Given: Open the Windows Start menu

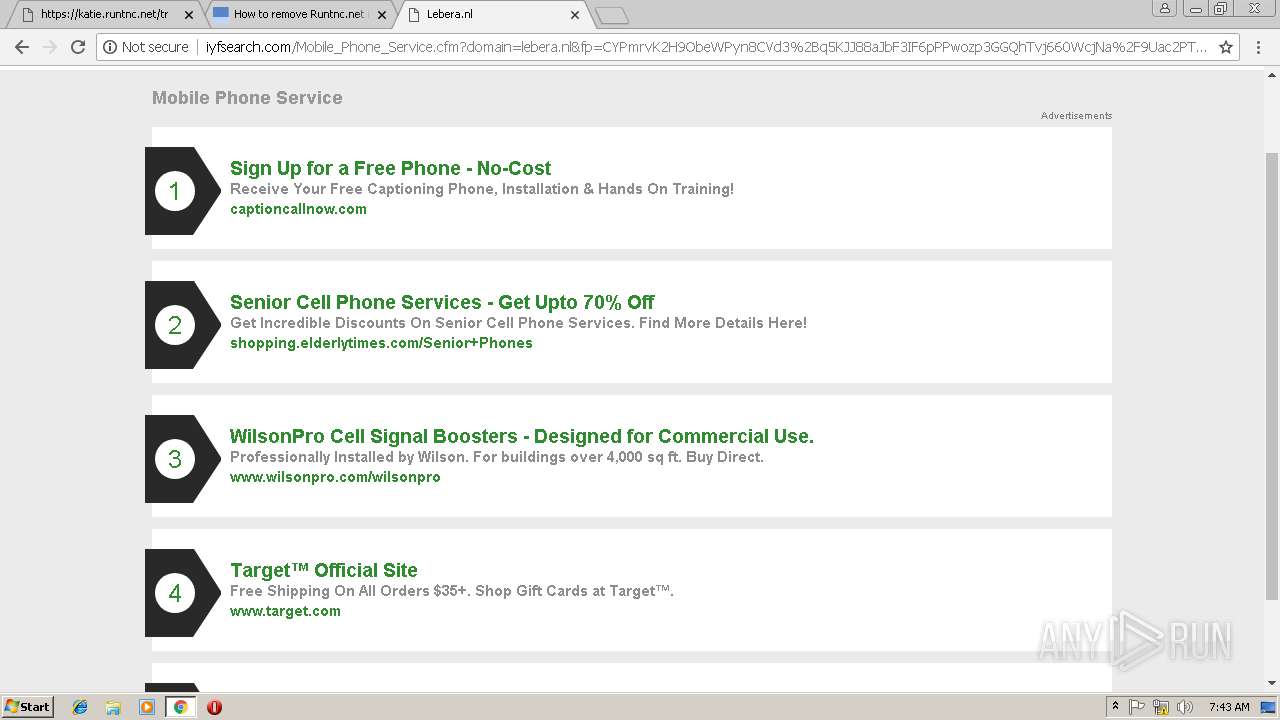Looking at the screenshot, I should [x=27, y=707].
